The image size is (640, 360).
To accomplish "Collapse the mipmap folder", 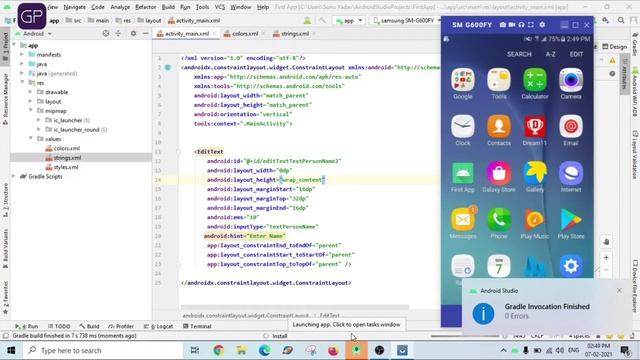I will pos(30,111).
